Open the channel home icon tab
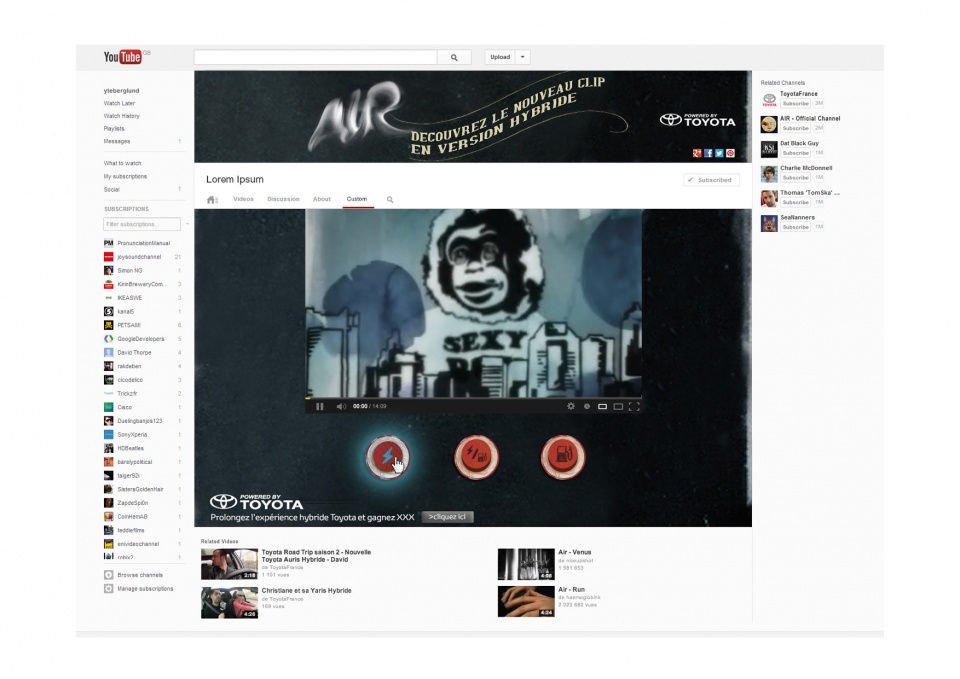Viewport: 960px width, 679px height. (212, 199)
